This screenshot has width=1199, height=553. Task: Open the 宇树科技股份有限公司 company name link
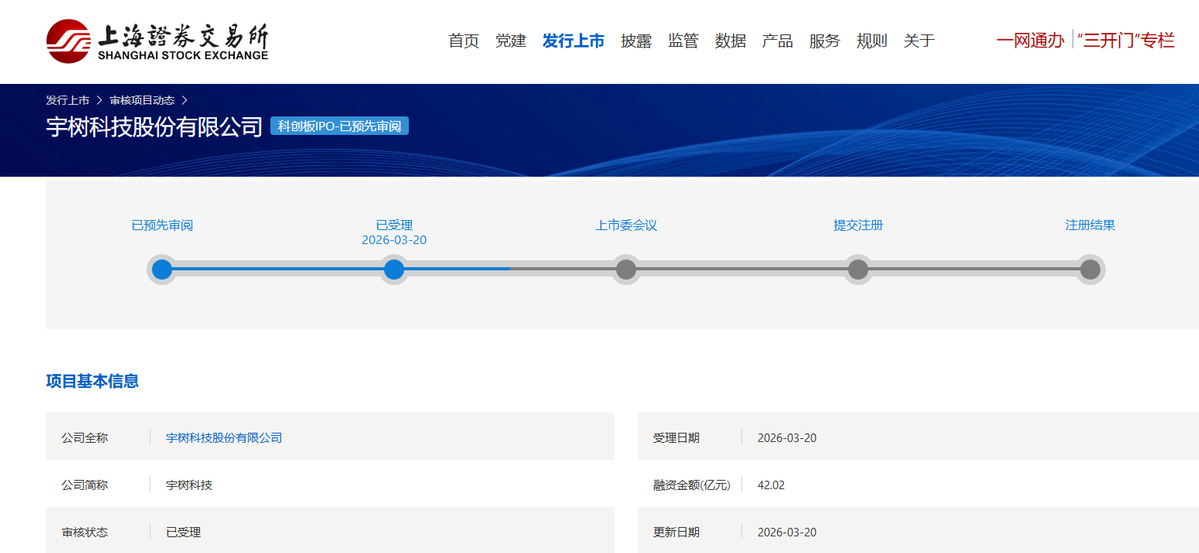(x=224, y=438)
